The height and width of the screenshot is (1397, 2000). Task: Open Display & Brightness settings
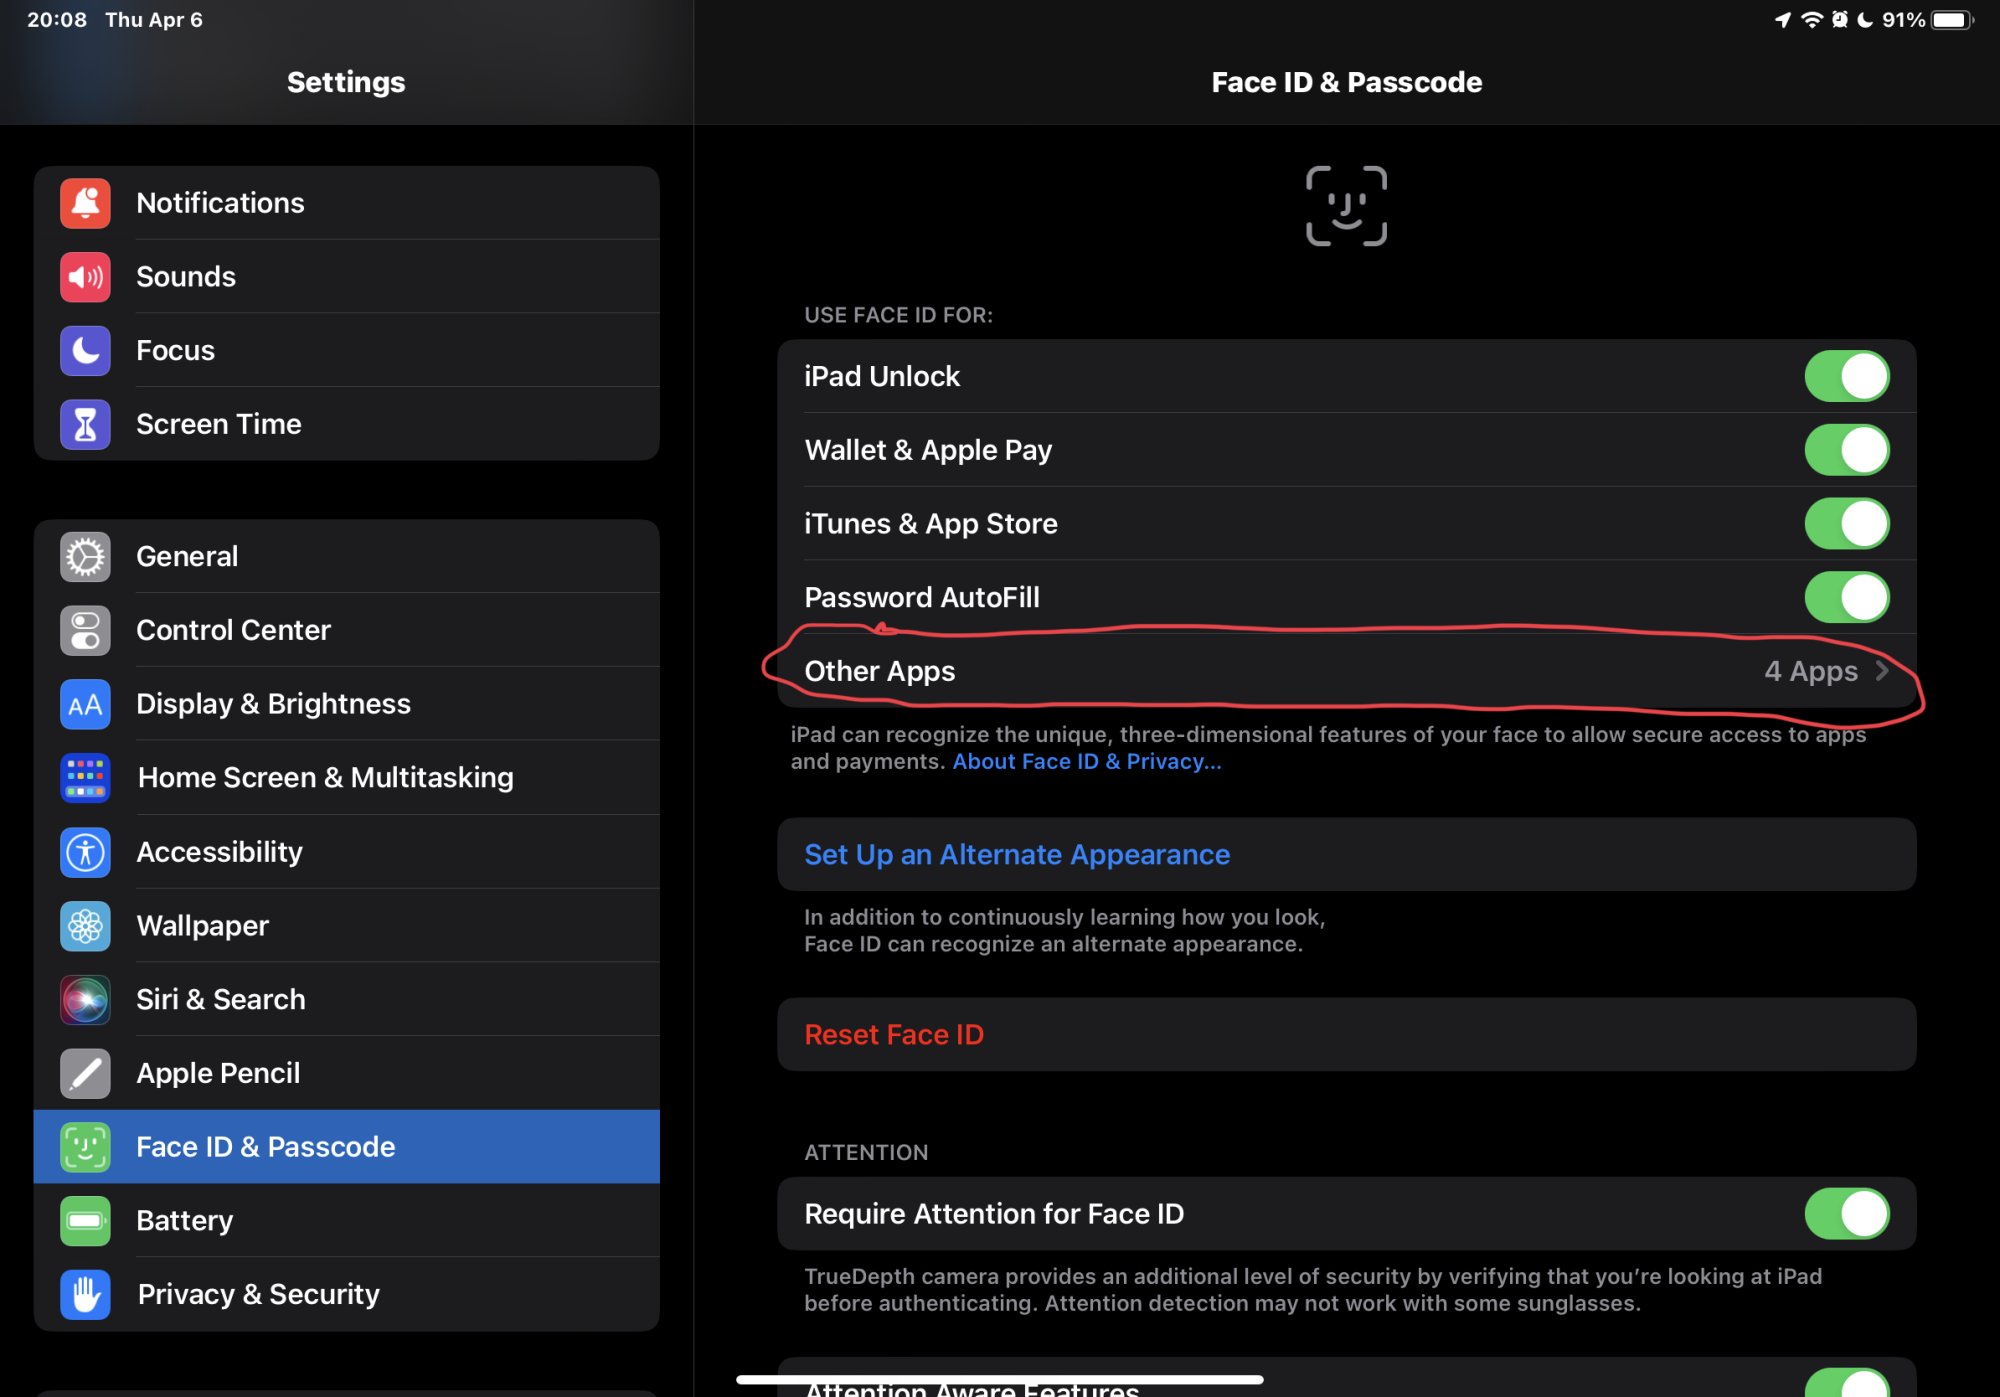346,705
